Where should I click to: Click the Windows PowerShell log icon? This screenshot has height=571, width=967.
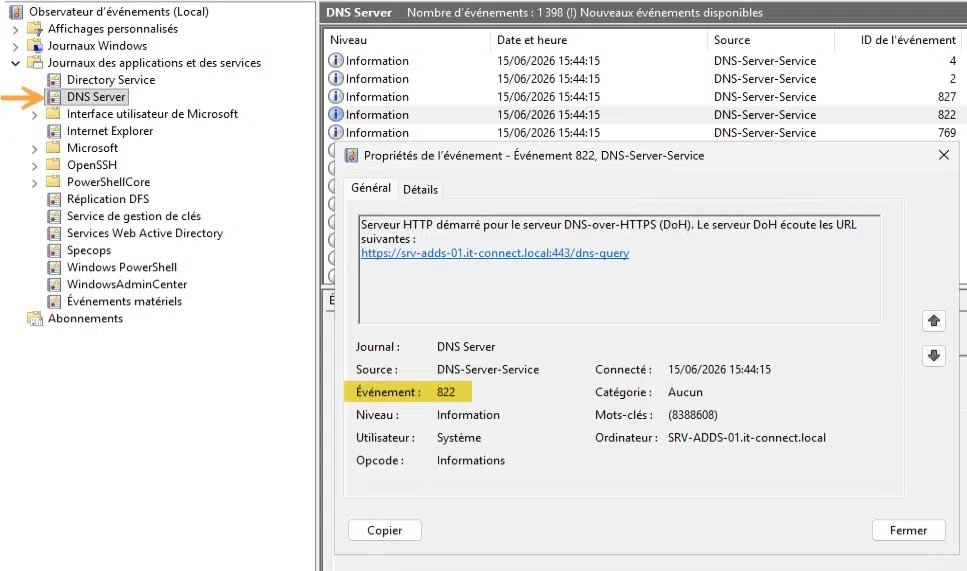(x=54, y=268)
